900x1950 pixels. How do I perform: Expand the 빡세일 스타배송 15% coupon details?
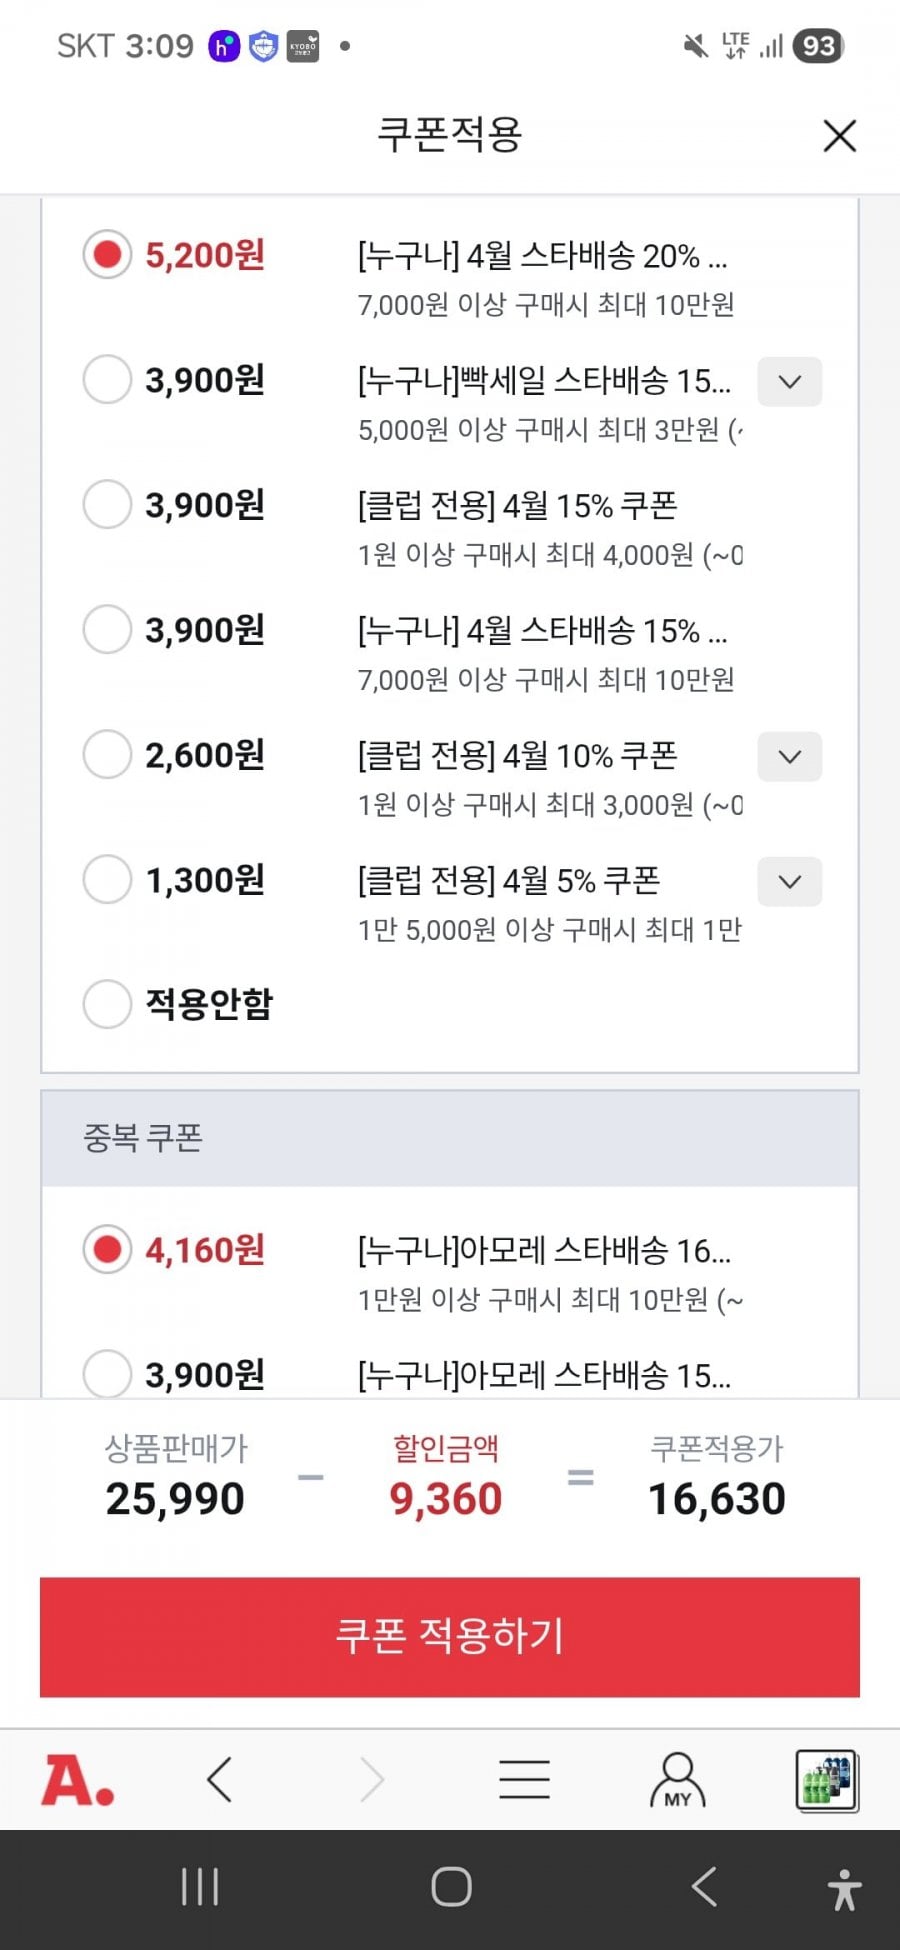pos(789,382)
